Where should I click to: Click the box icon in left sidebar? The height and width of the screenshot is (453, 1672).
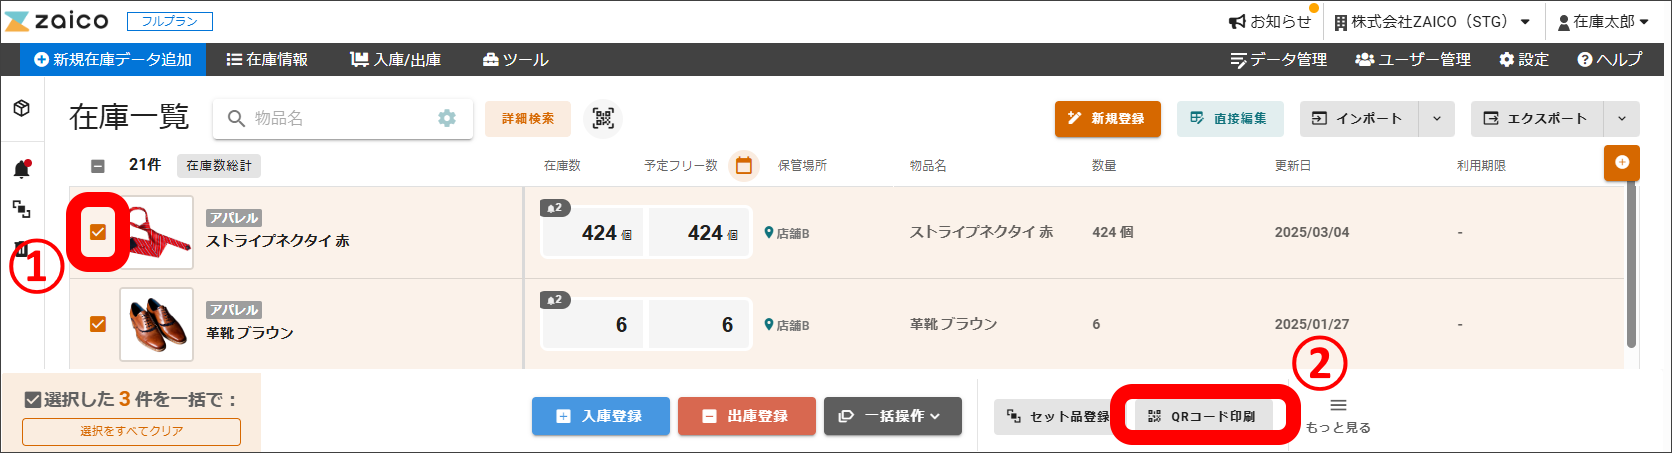pos(21,108)
